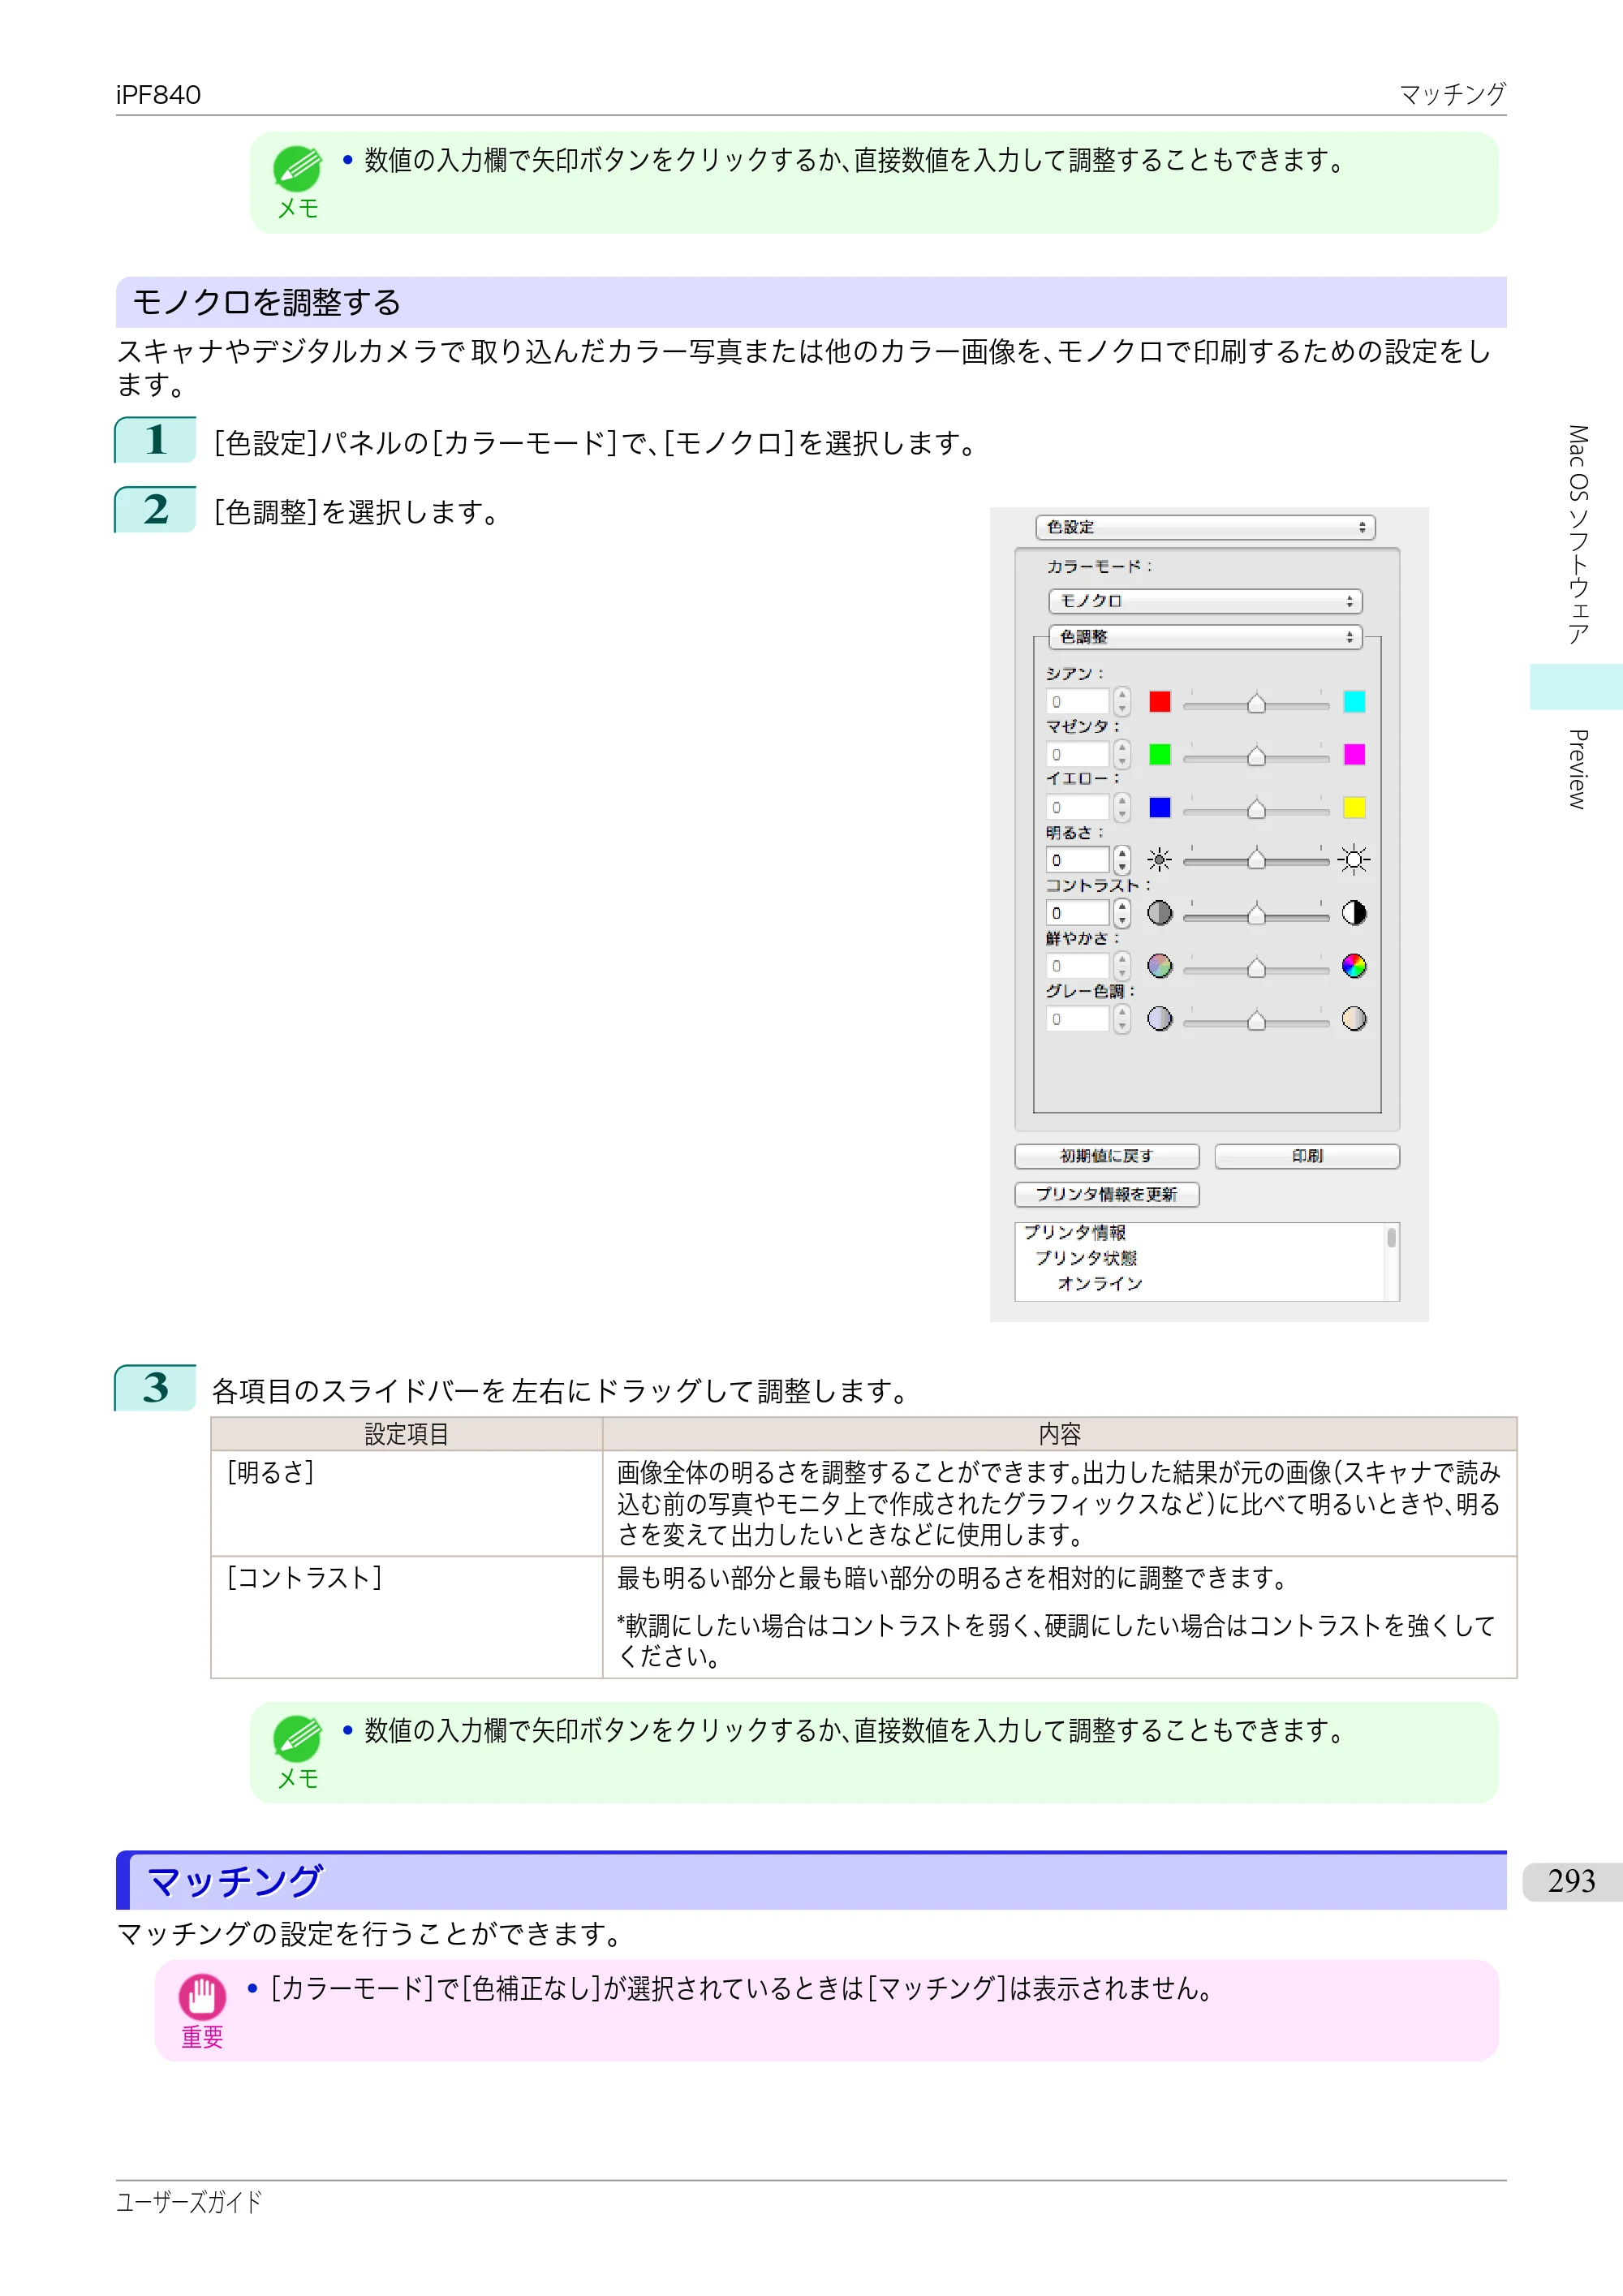Click the vivid rainbow circle icon for 鮮やかさ

click(x=1354, y=966)
